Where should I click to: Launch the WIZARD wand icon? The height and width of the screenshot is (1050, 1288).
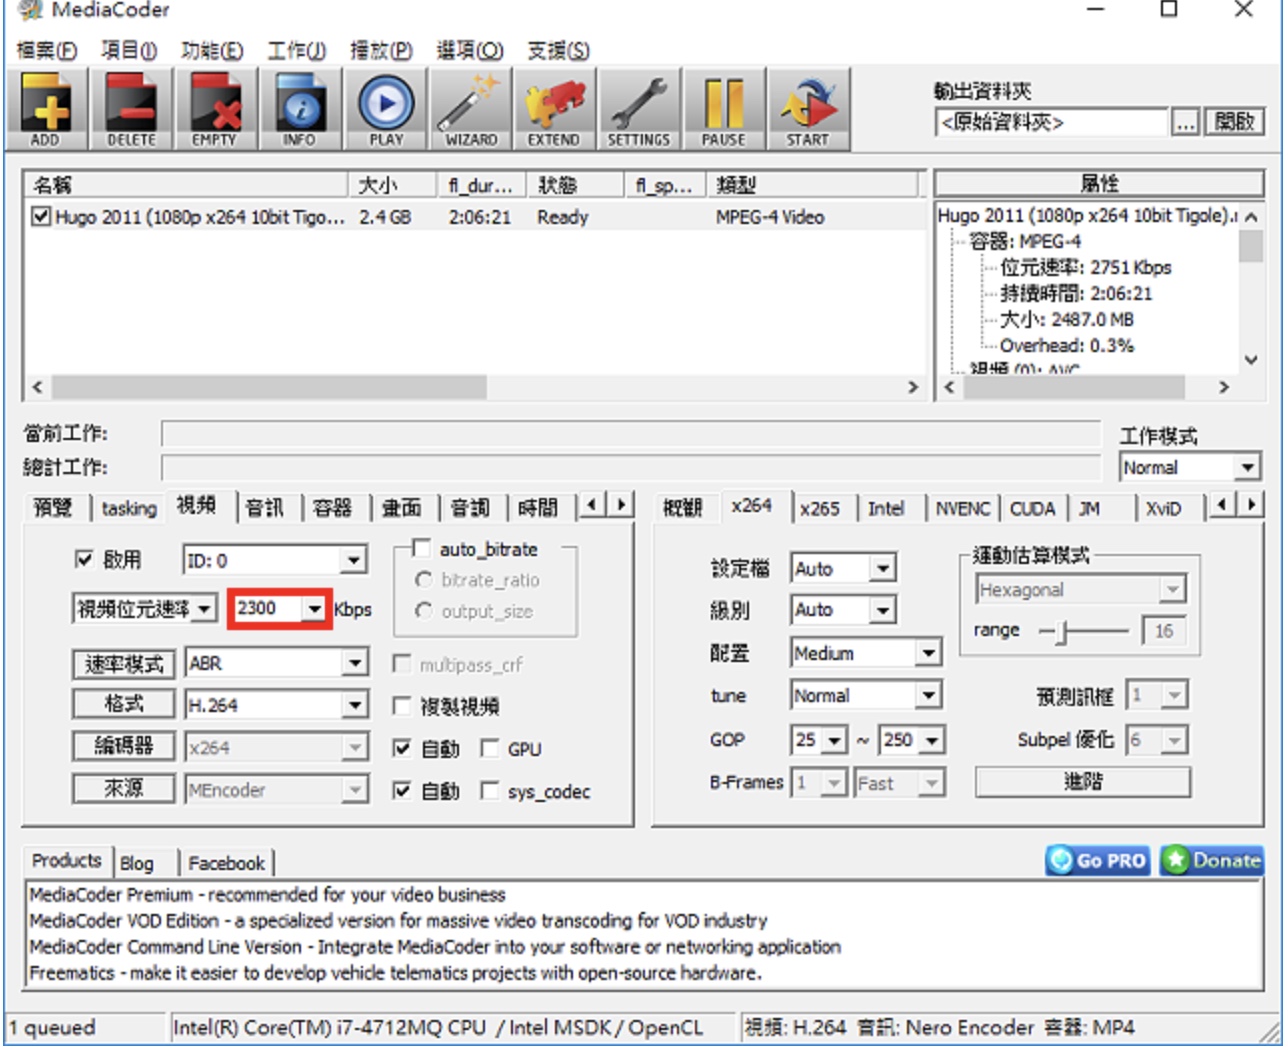point(471,109)
